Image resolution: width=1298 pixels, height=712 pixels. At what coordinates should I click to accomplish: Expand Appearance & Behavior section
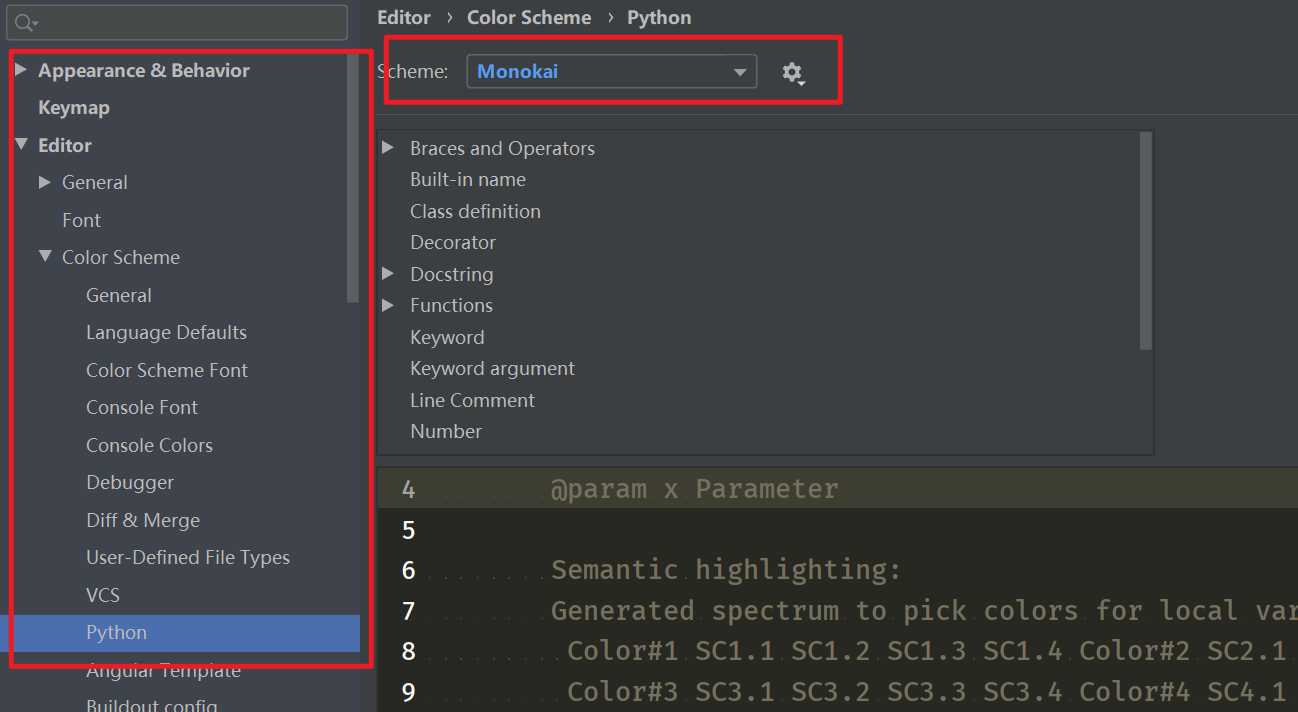coord(20,70)
